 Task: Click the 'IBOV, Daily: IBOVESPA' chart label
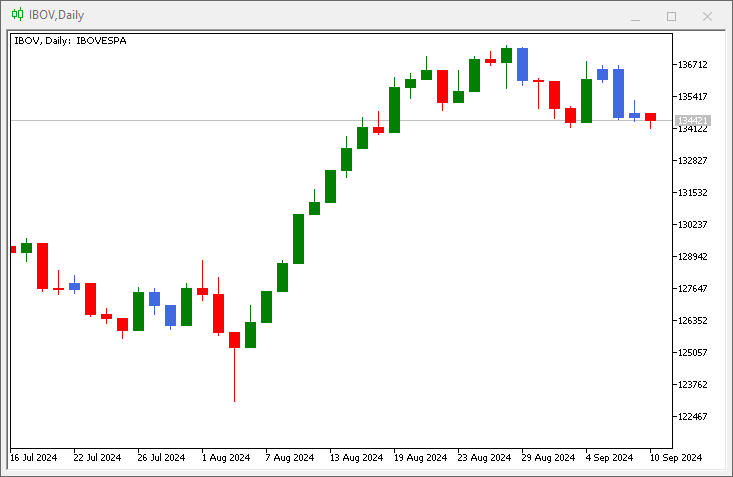pos(70,41)
